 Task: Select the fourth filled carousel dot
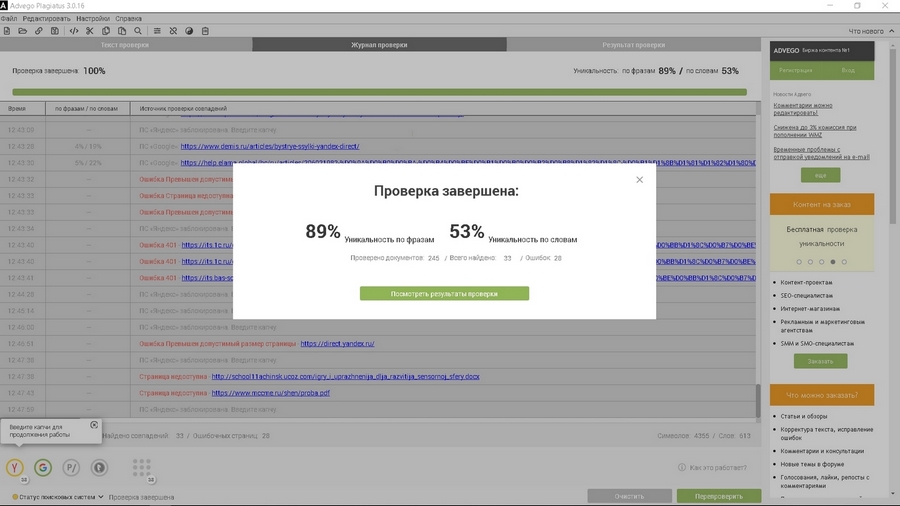(x=833, y=262)
